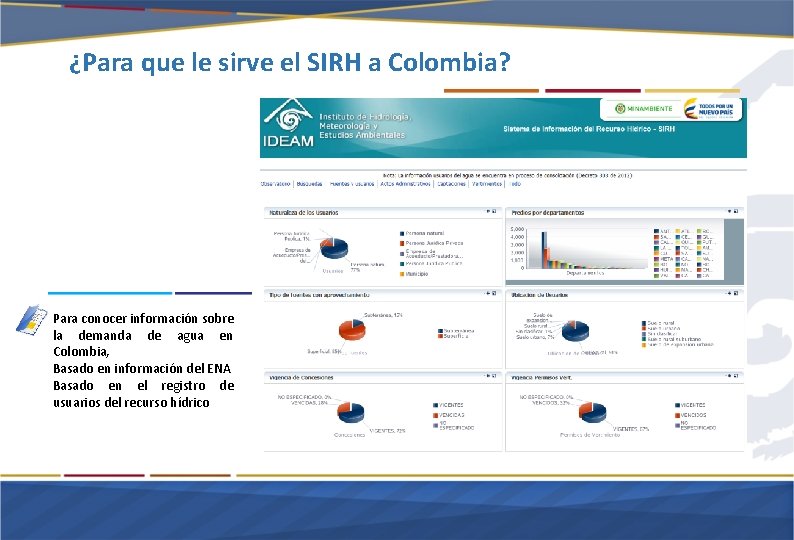Click the 'Tipo de fuentes con aprovechamiento' panel title

coord(320,295)
